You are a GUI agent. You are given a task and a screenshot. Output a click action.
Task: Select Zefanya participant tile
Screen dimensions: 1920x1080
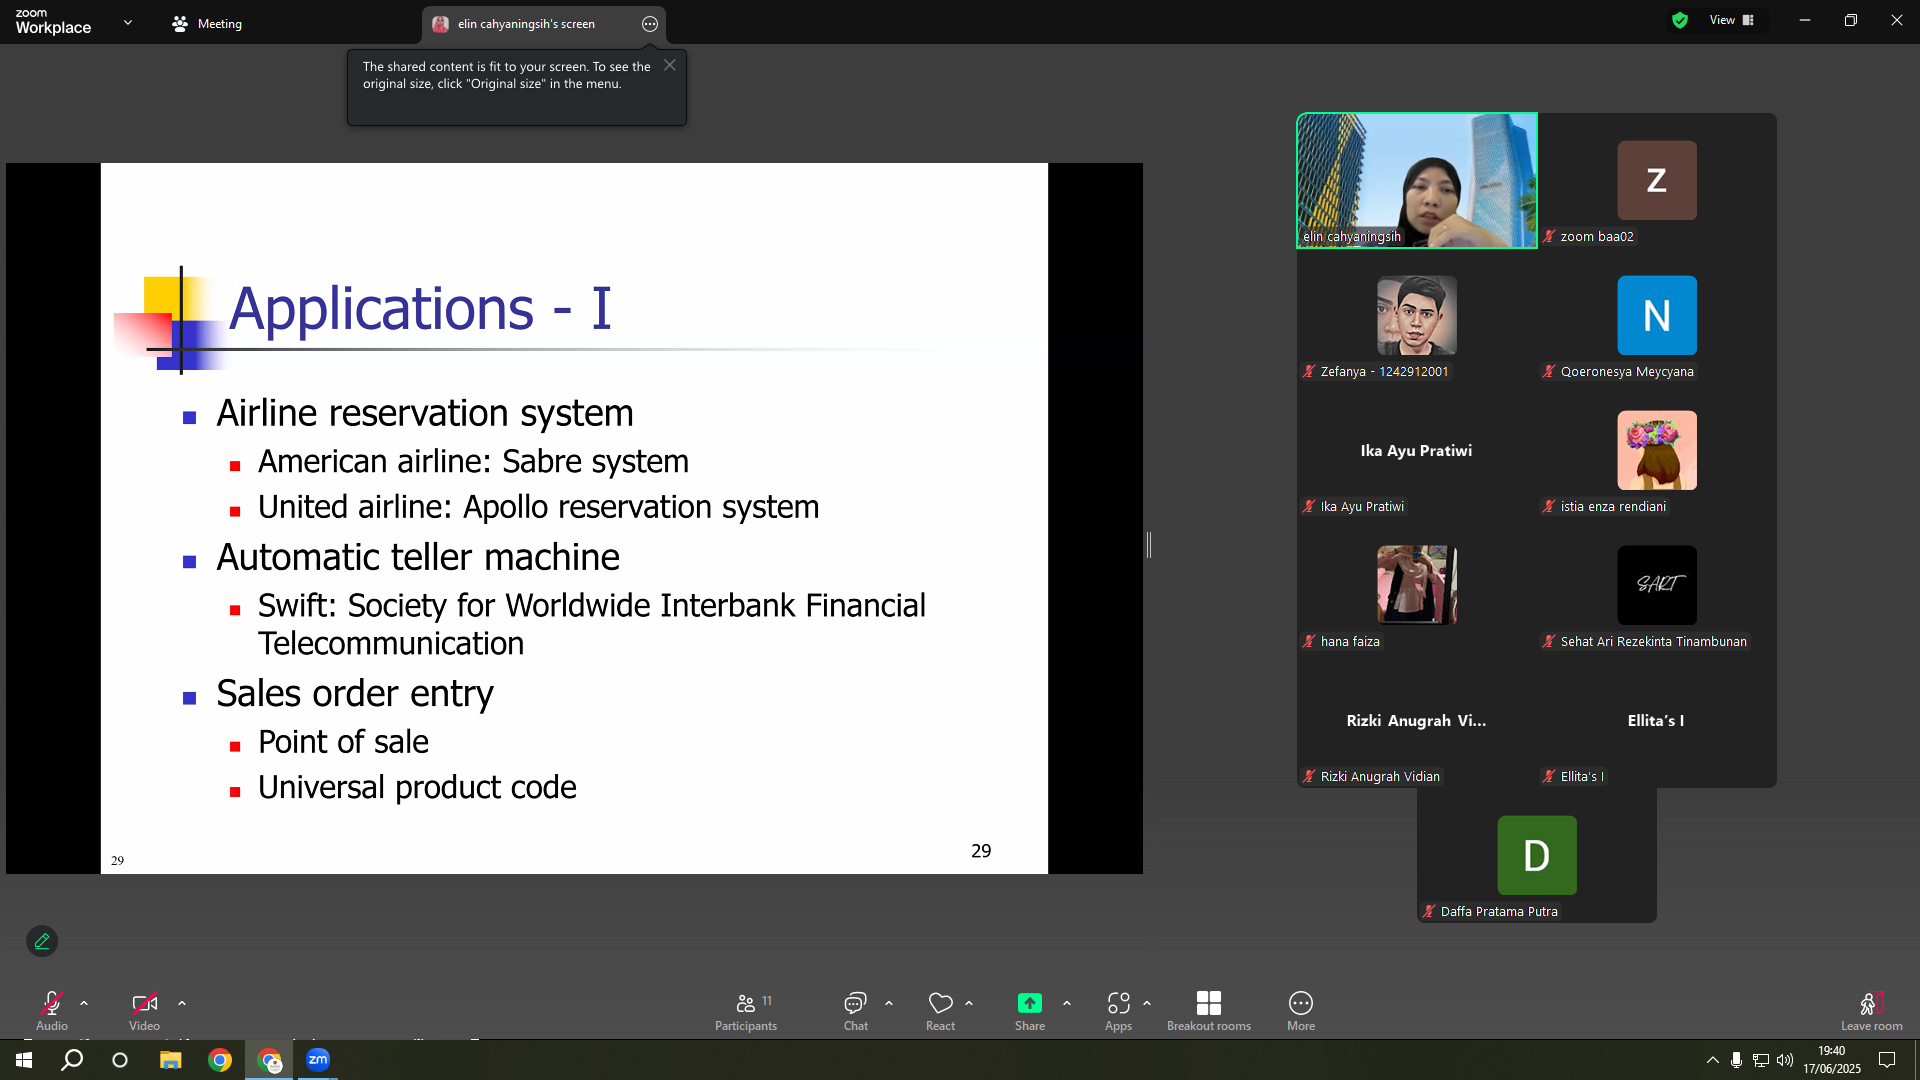pyautogui.click(x=1417, y=315)
